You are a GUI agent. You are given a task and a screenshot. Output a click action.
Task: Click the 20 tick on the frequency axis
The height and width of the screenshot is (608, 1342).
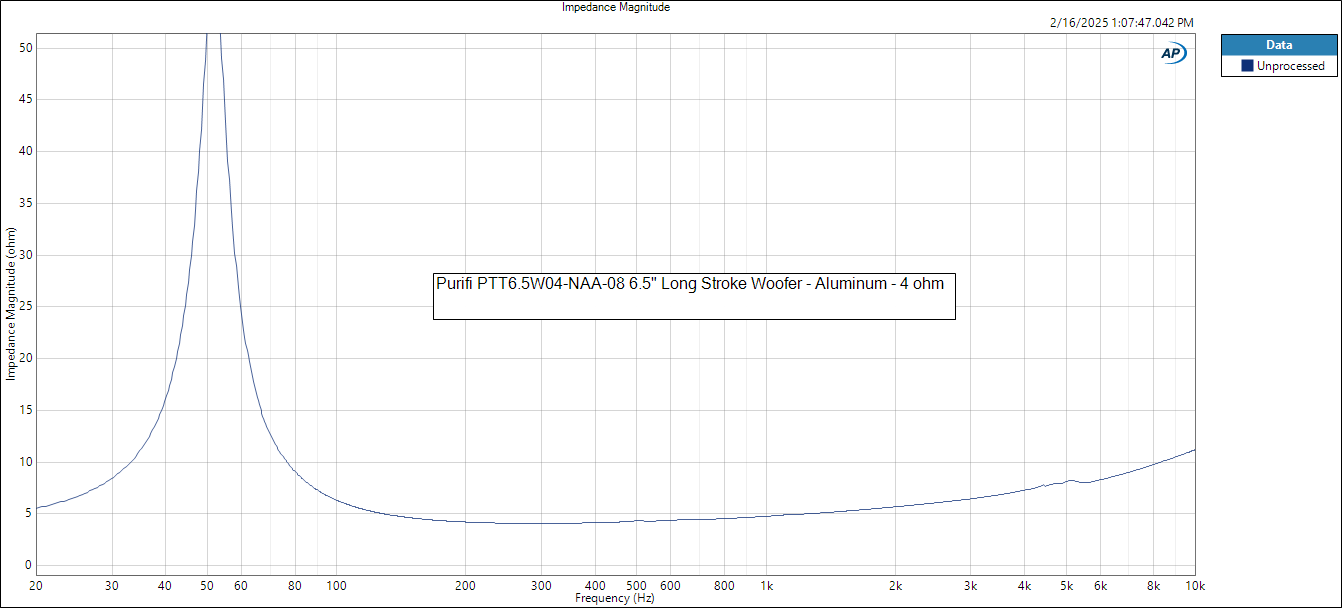[36, 585]
